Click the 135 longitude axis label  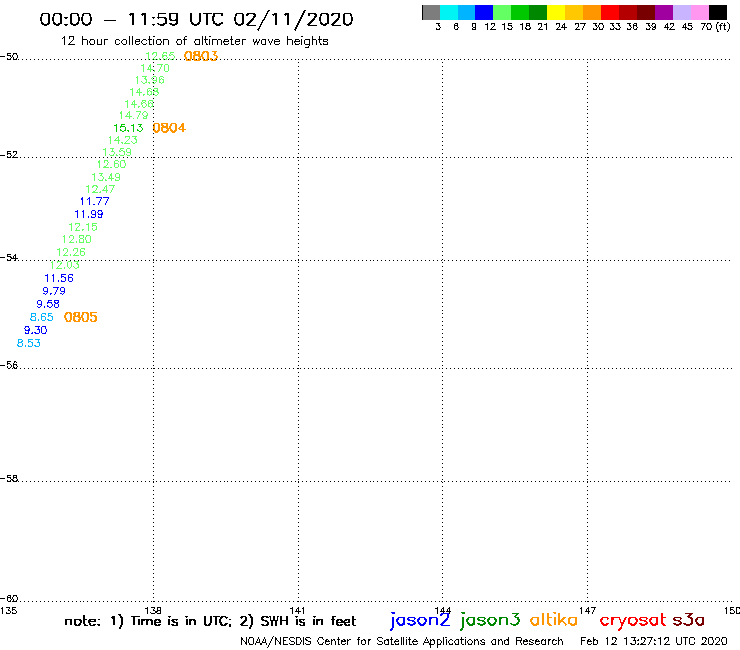pos(8,611)
